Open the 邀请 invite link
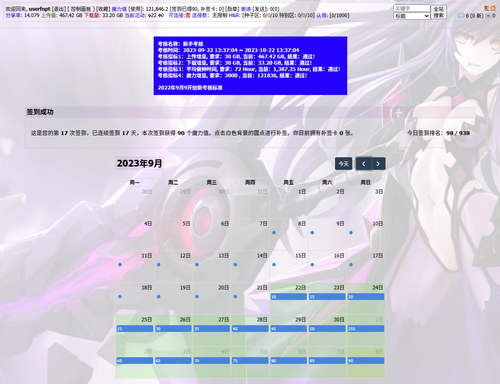 click(x=246, y=9)
